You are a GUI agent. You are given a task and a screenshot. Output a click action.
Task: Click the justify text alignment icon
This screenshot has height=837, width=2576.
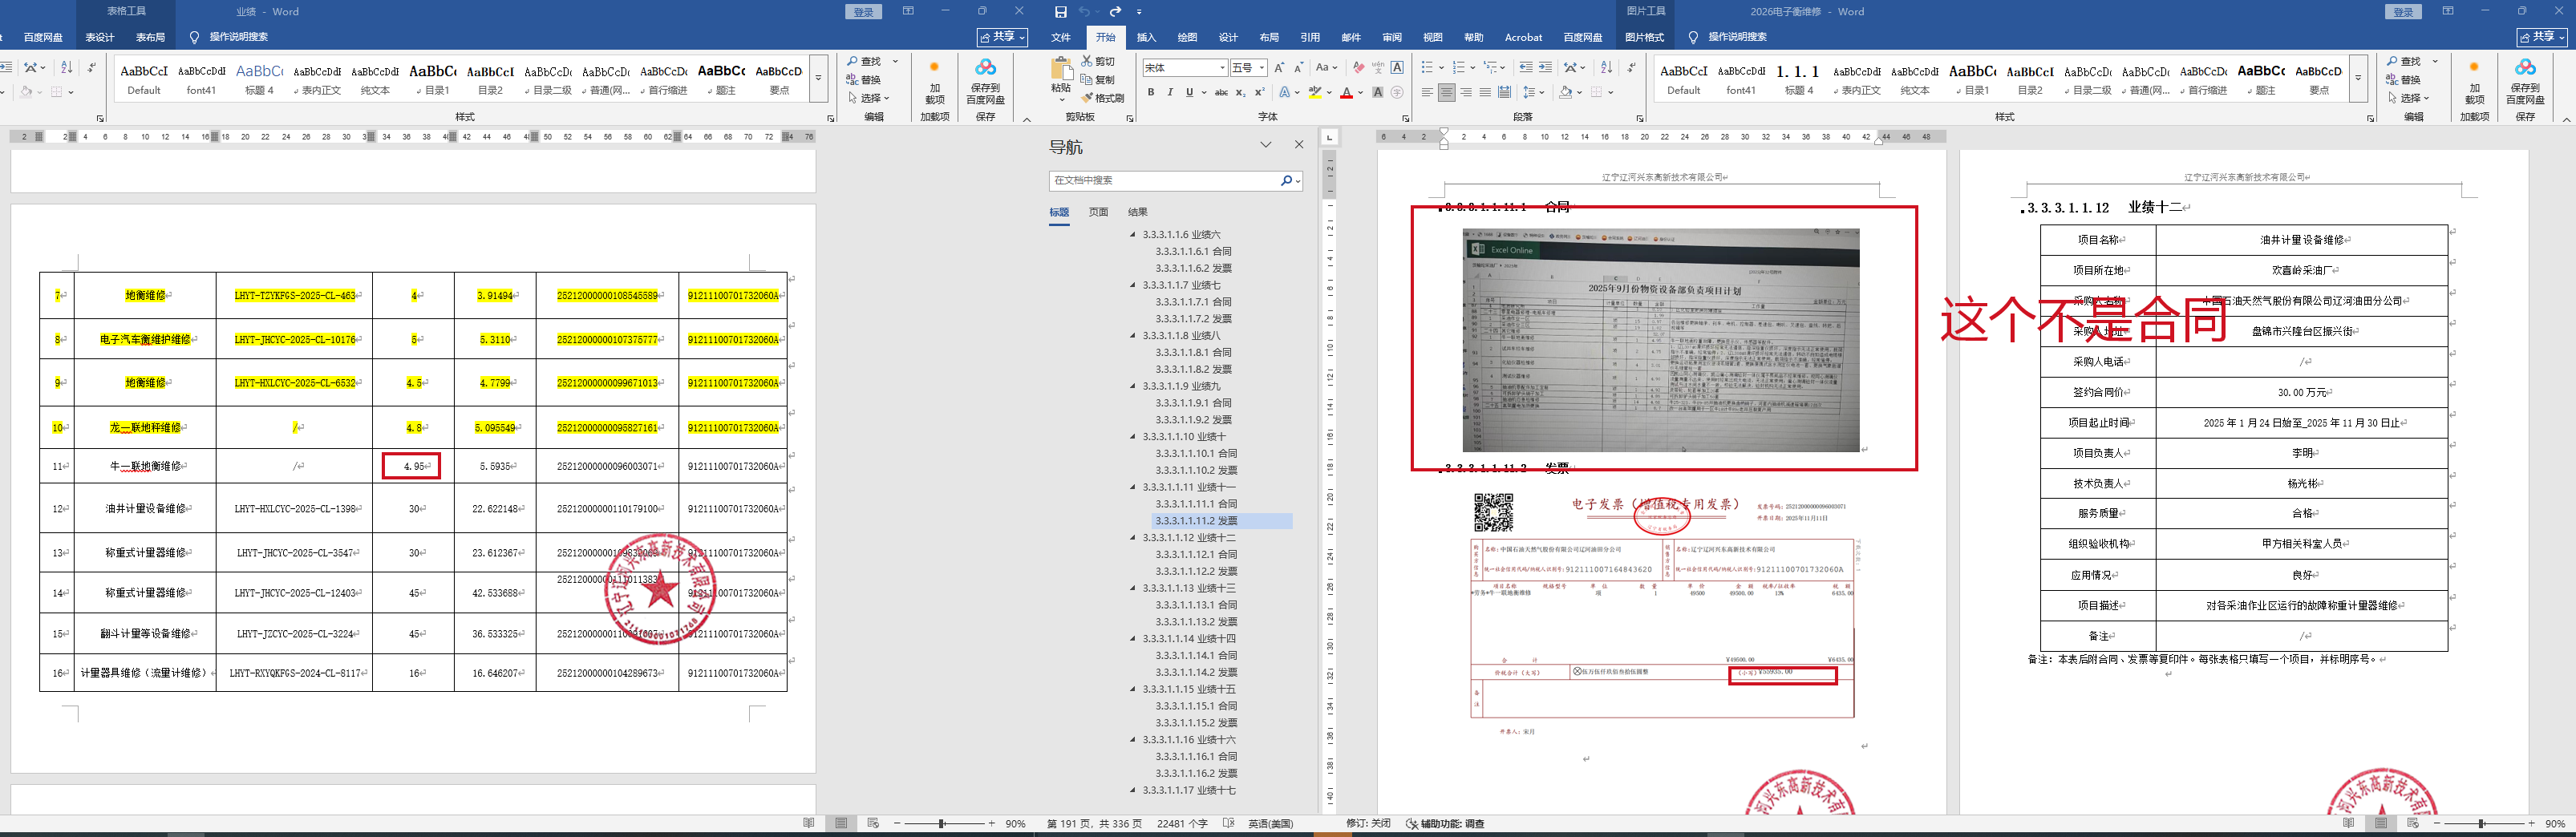pos(1485,93)
